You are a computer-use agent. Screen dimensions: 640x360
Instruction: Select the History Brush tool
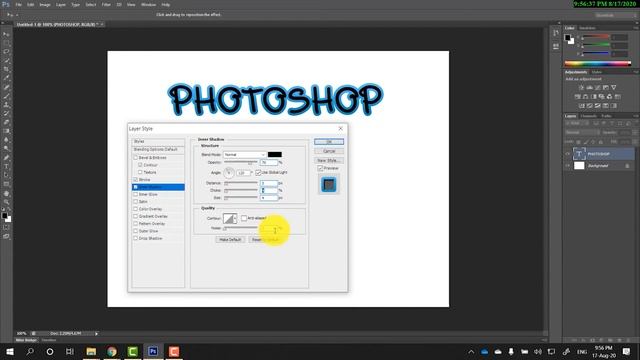6,113
